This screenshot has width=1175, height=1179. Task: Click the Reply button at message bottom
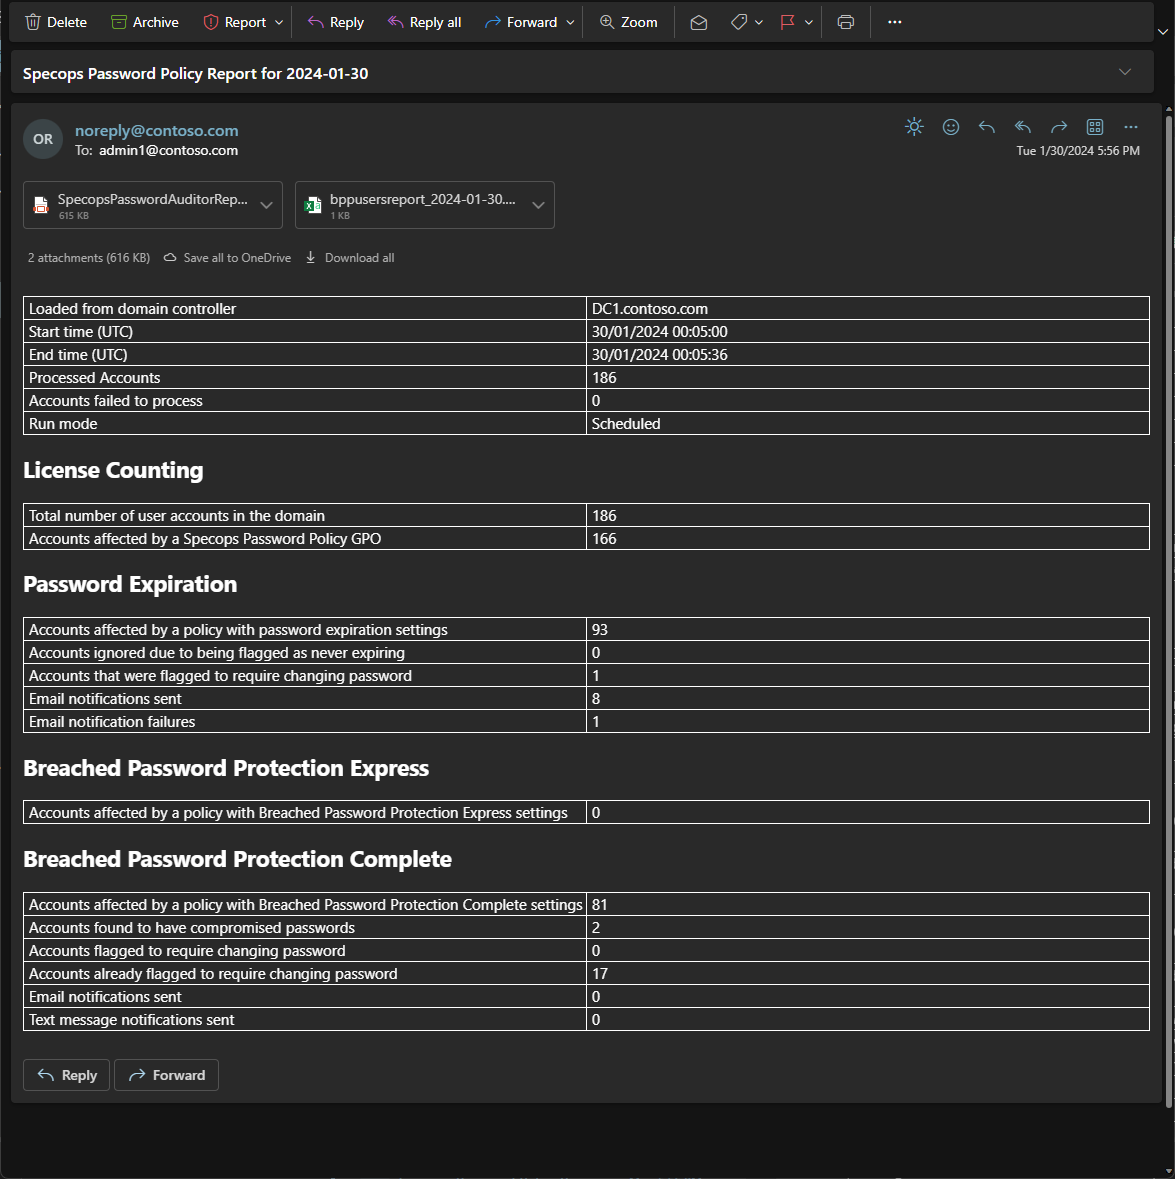click(x=66, y=1075)
